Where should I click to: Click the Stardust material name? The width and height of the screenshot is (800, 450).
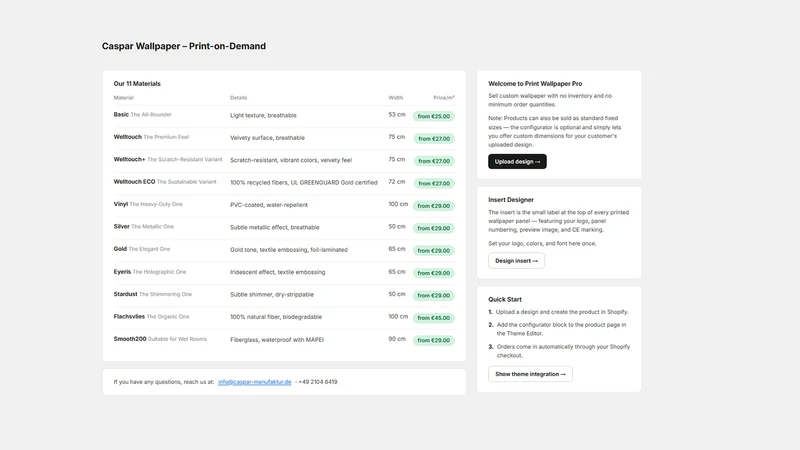coord(125,294)
